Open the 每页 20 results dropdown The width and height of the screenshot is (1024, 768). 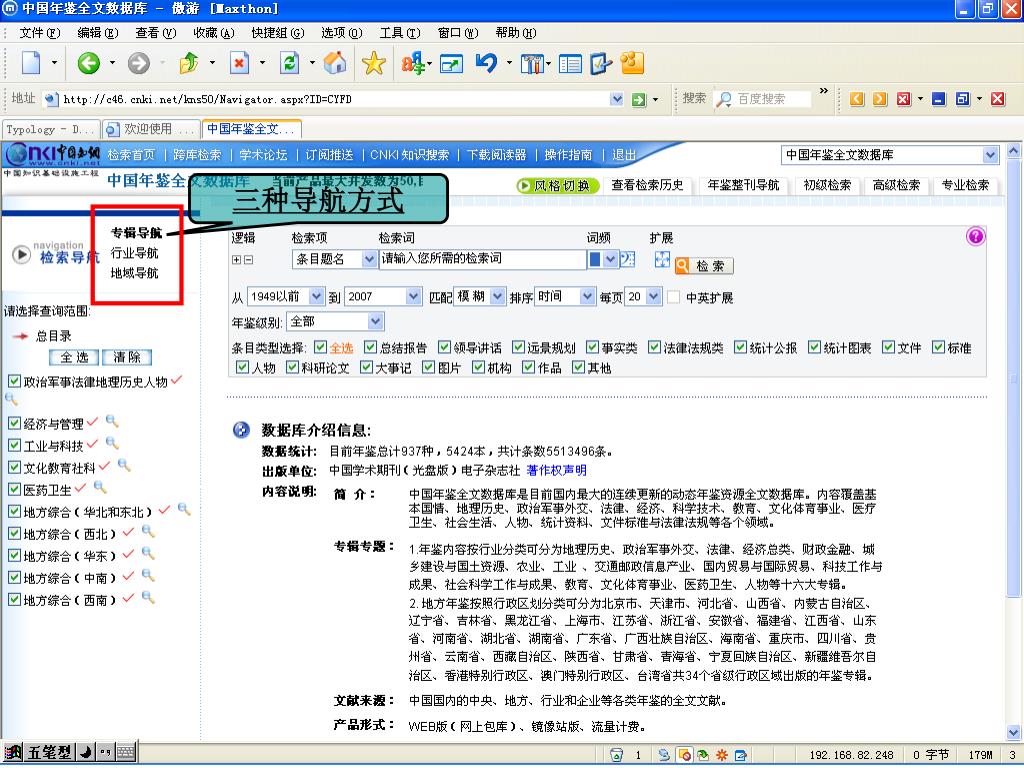coord(654,296)
